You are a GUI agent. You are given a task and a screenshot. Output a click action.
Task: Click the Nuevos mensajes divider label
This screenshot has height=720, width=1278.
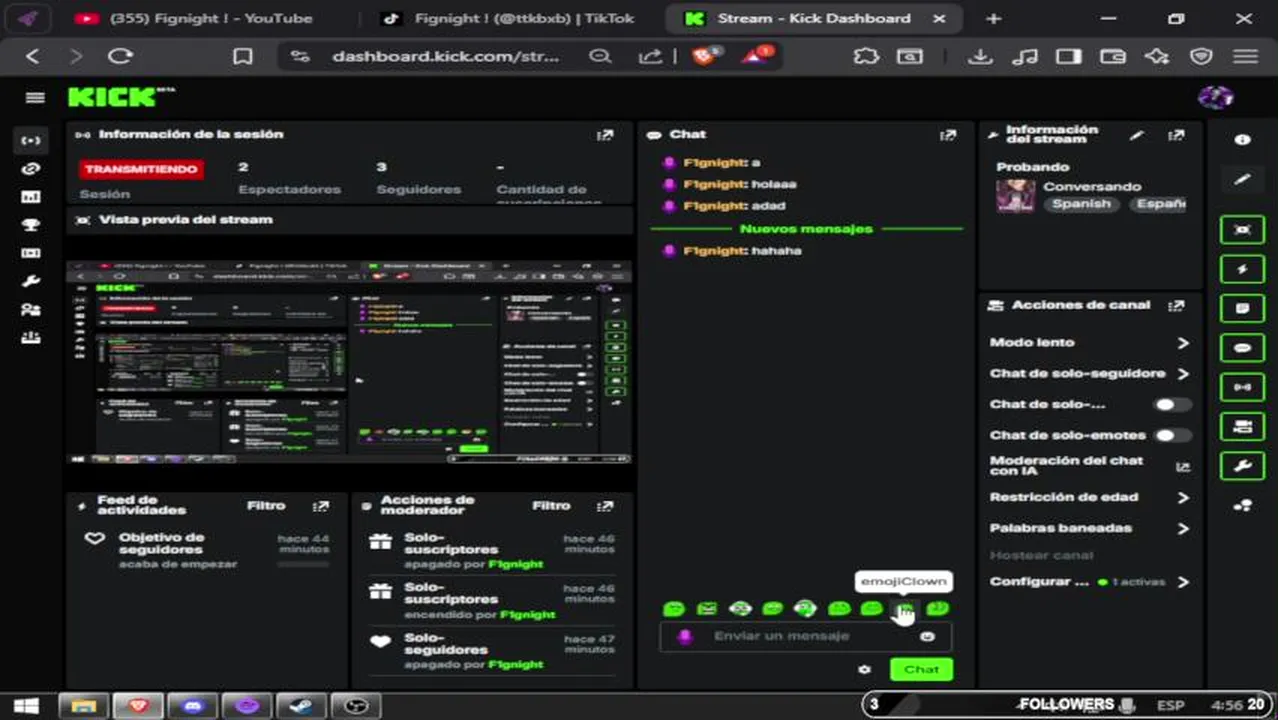[x=806, y=229]
